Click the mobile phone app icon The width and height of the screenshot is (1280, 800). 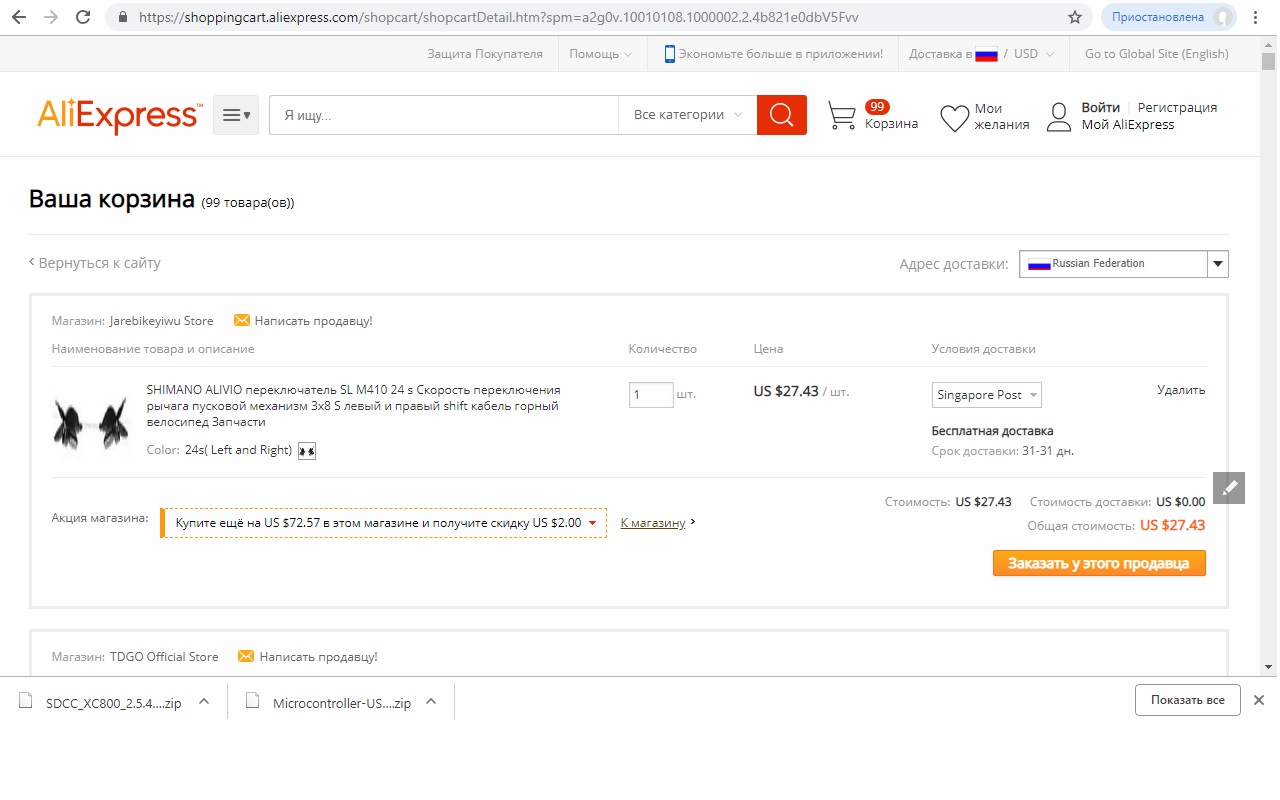pyautogui.click(x=670, y=54)
